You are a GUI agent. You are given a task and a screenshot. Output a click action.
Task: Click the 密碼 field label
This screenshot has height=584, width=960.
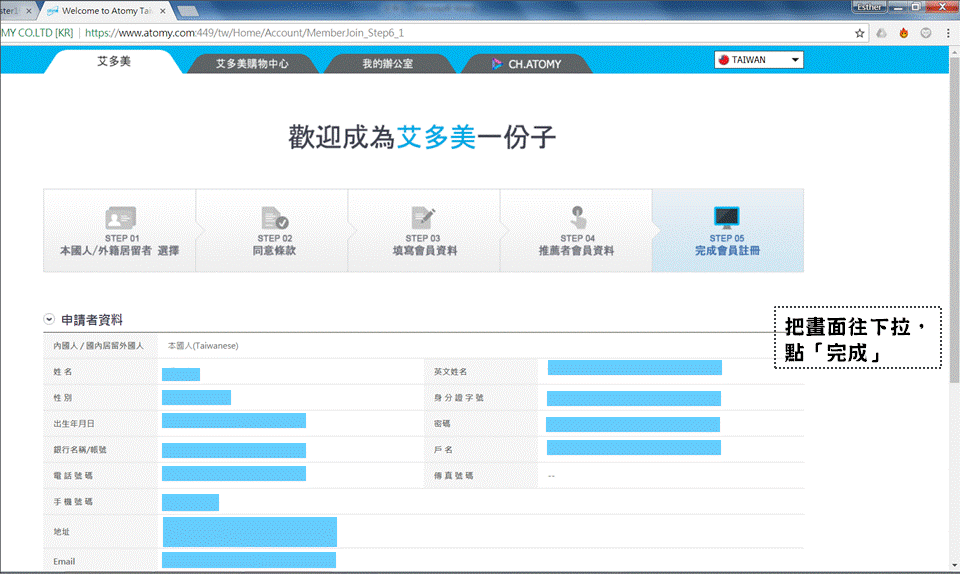click(442, 424)
